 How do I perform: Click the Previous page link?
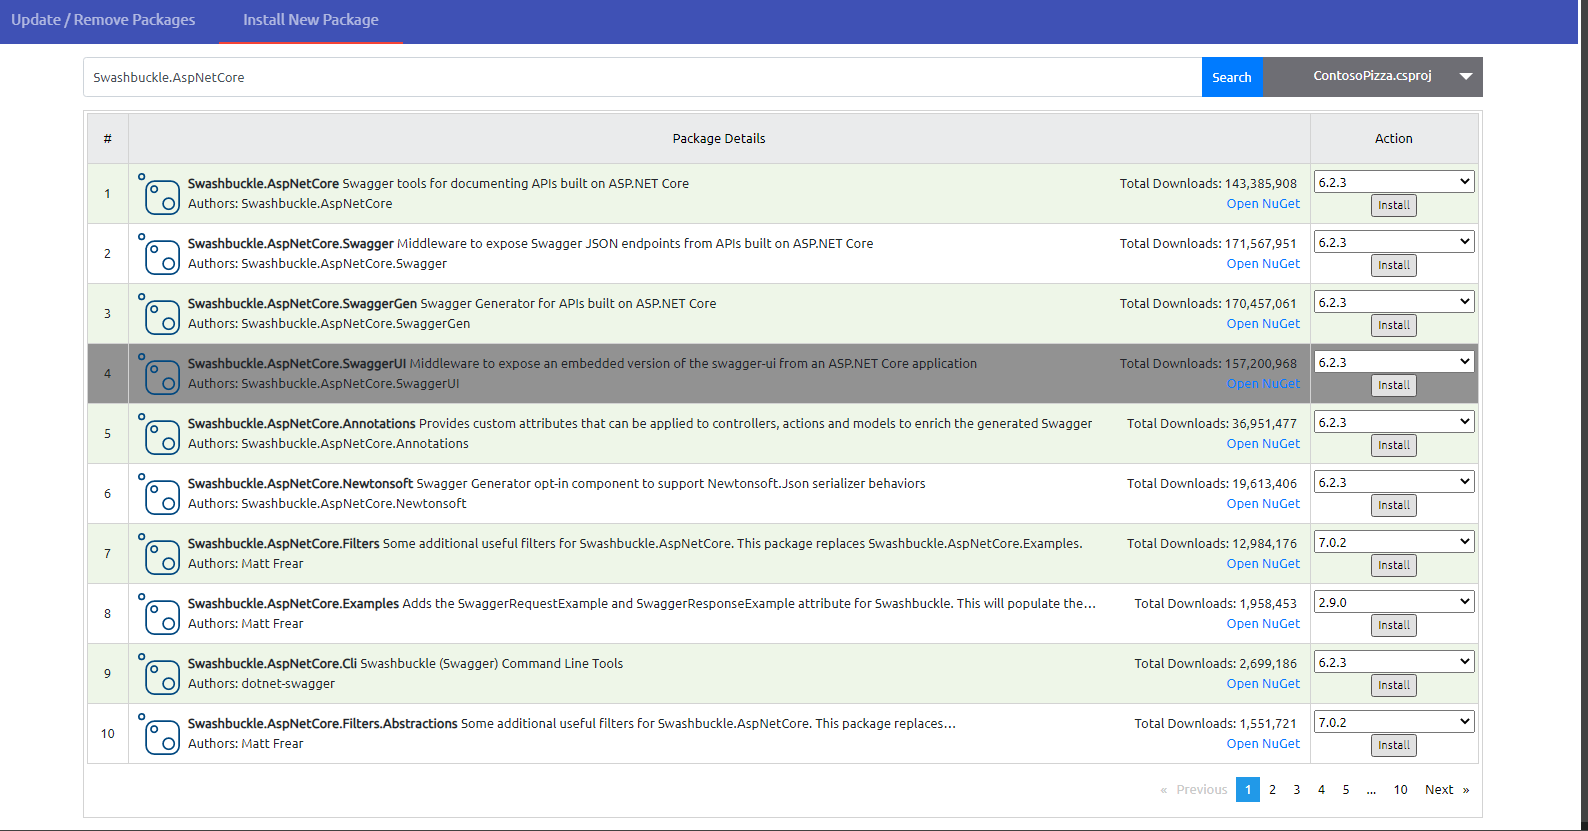point(1193,790)
